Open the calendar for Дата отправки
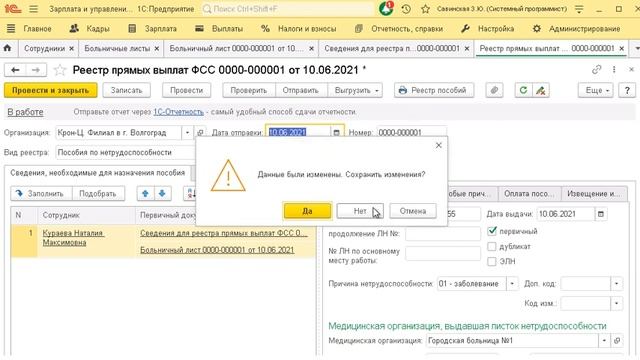The height and width of the screenshot is (360, 640). [x=336, y=133]
